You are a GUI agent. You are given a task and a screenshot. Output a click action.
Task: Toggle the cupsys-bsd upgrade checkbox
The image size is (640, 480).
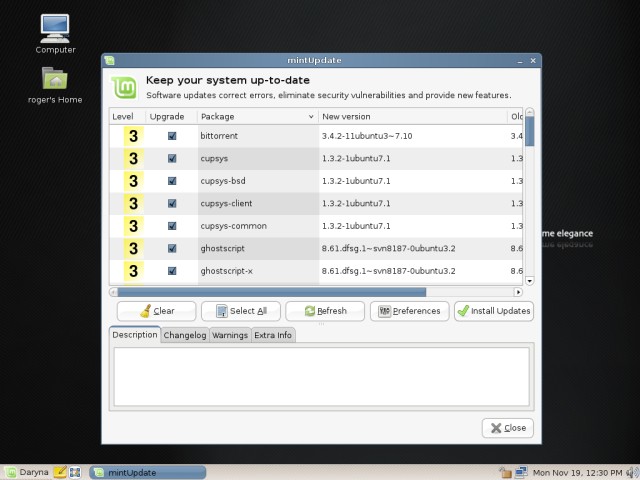[172, 181]
